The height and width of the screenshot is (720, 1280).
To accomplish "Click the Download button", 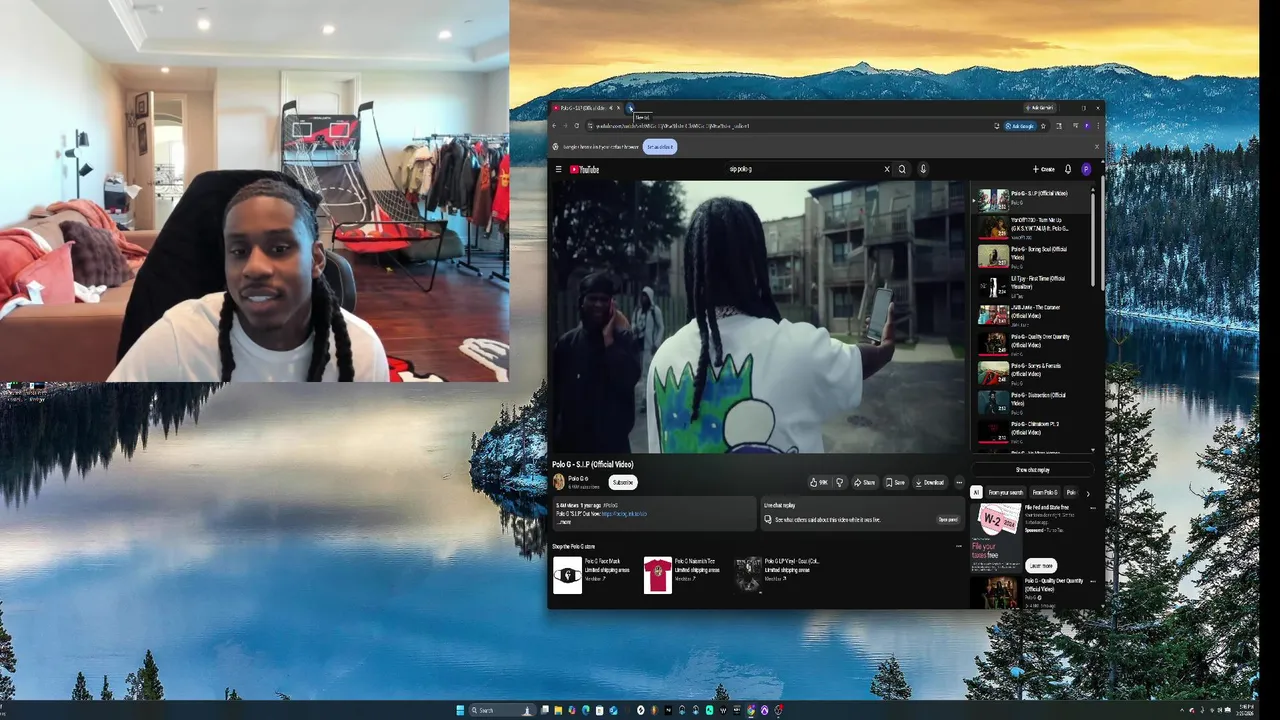I will pyautogui.click(x=930, y=482).
